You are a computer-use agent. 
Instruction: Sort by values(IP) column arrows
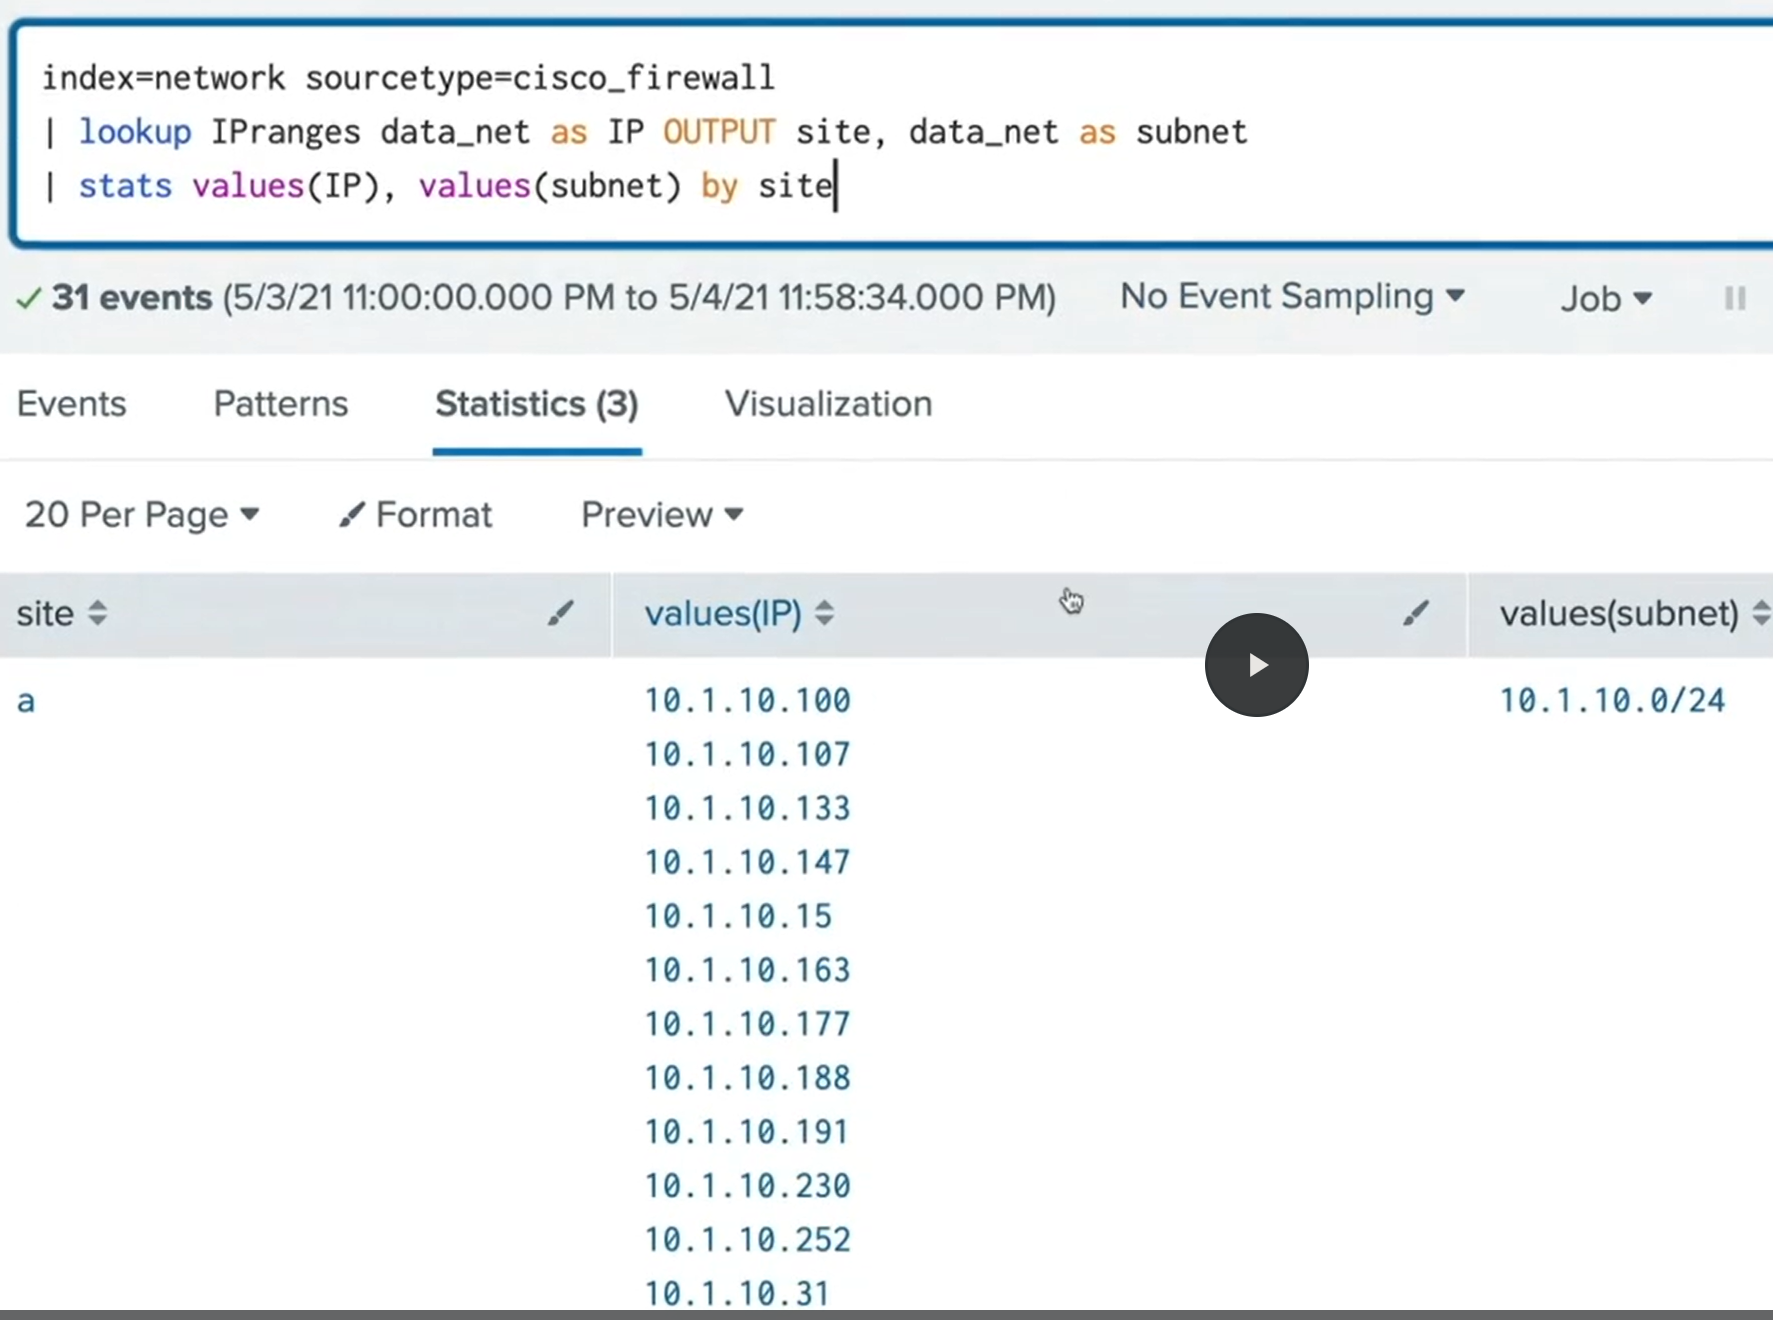(x=824, y=613)
